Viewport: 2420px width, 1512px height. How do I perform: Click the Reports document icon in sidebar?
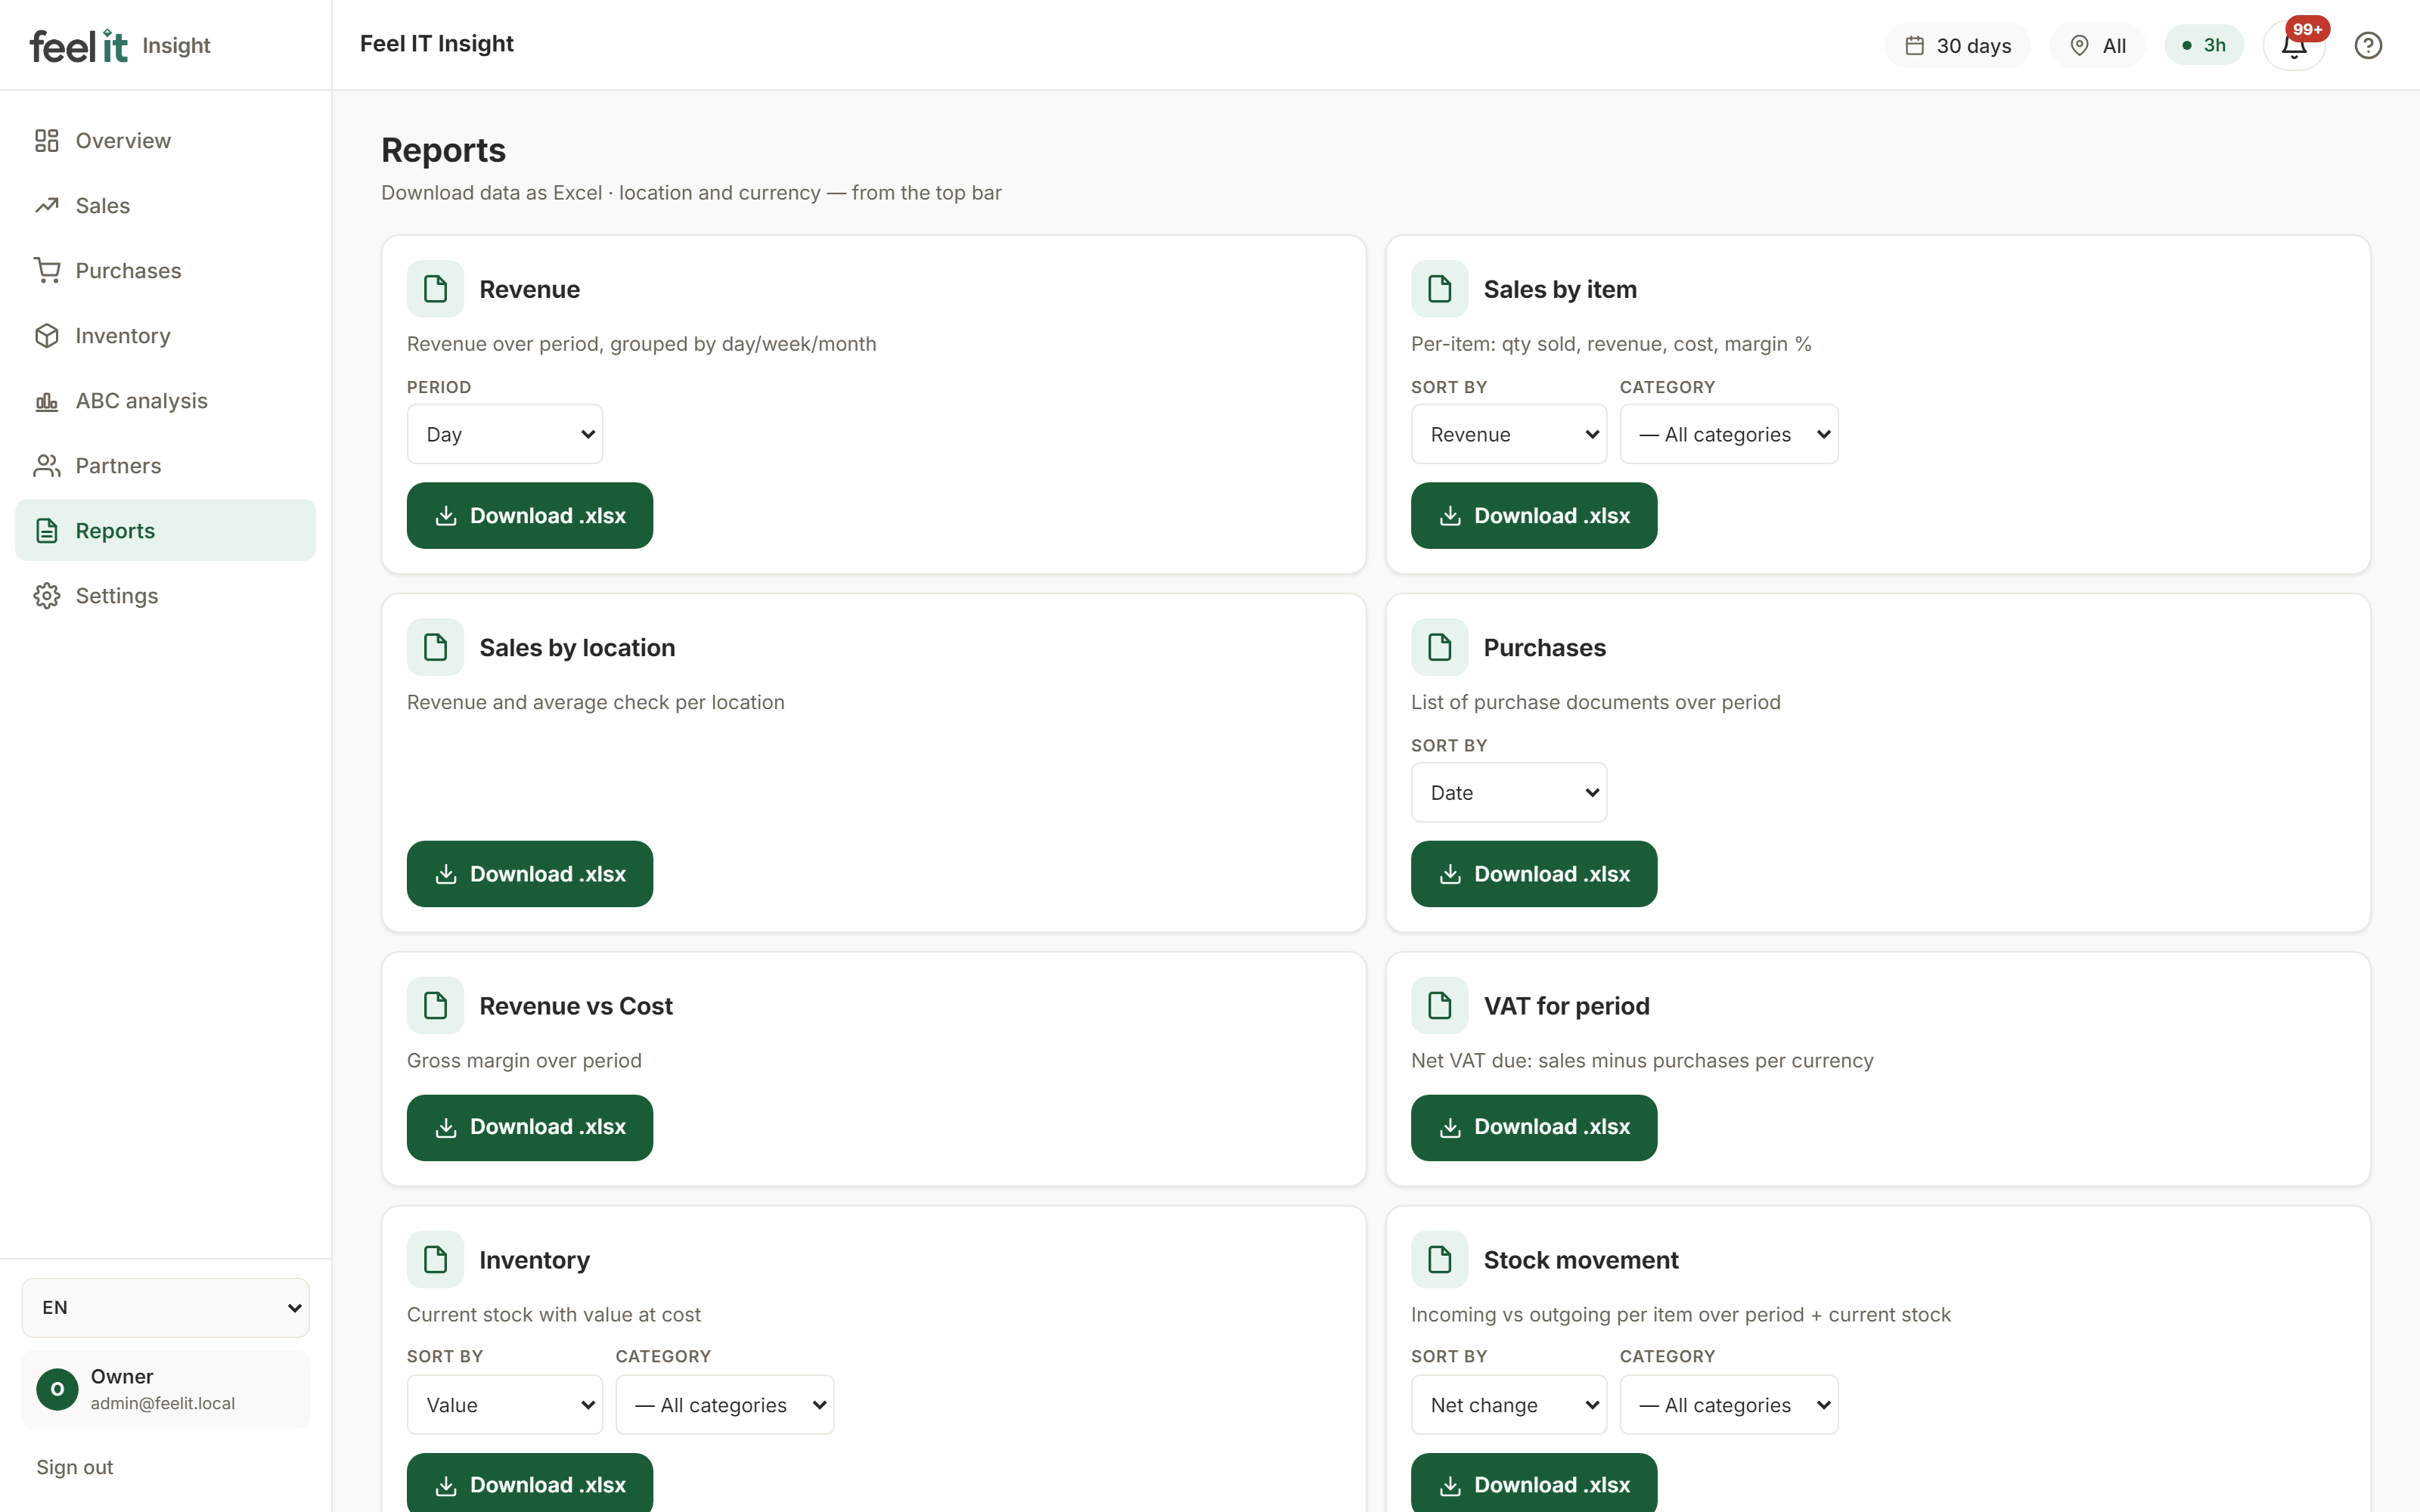tap(47, 531)
